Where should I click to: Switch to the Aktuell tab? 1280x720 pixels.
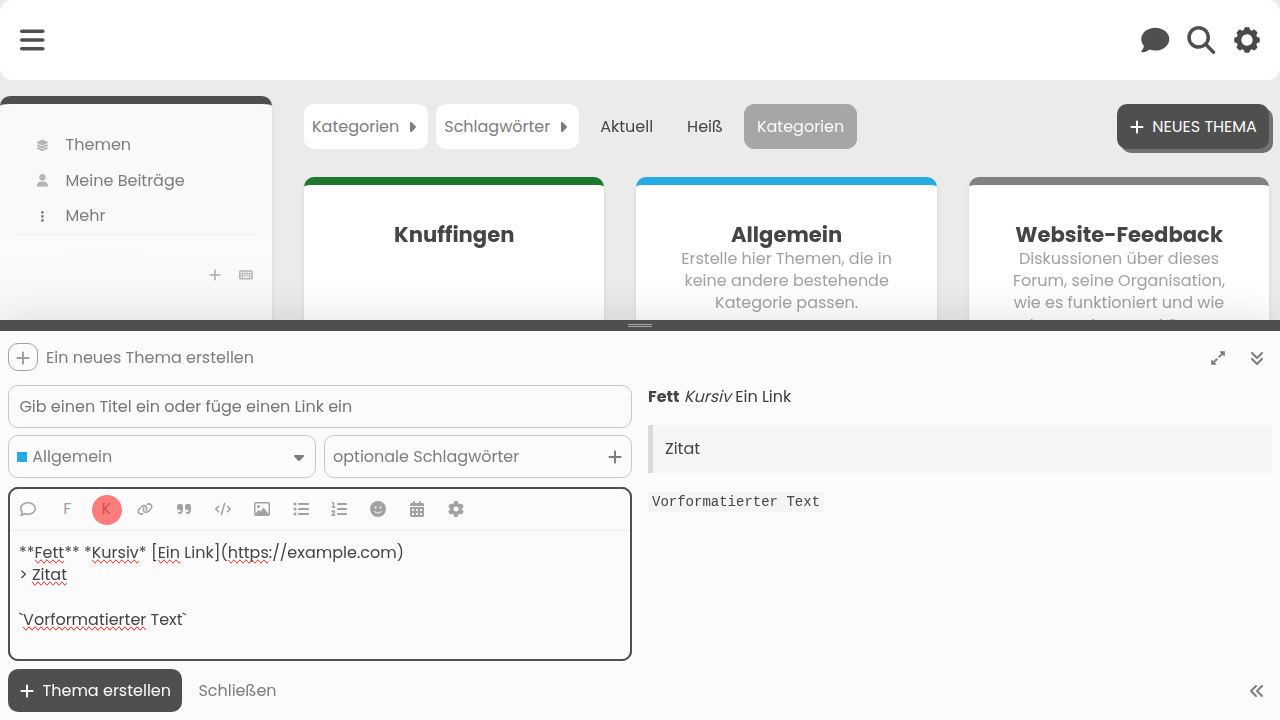[x=626, y=127]
